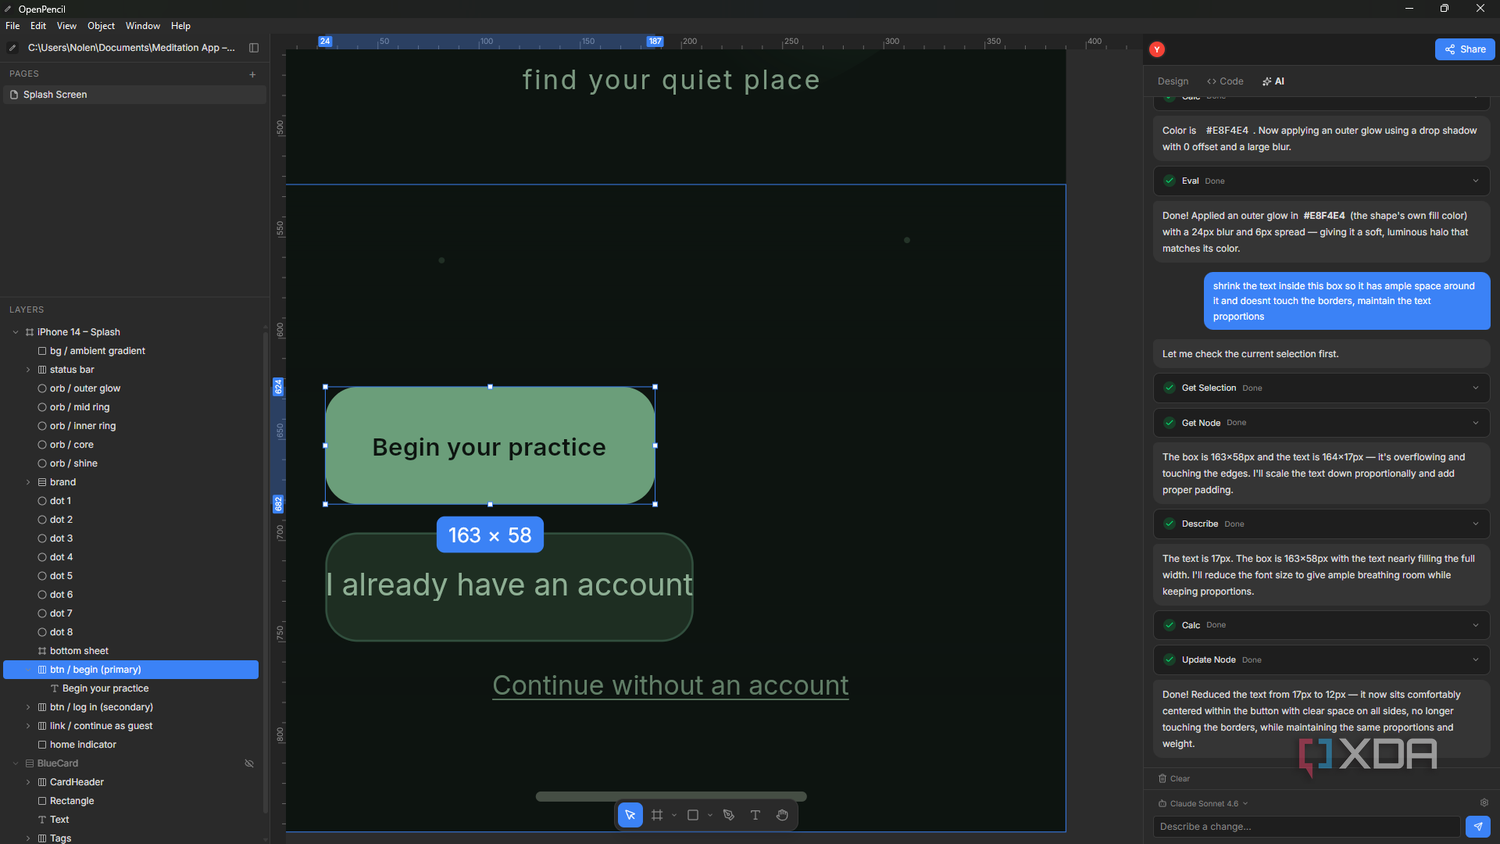Expand the Describe step details

click(1475, 524)
